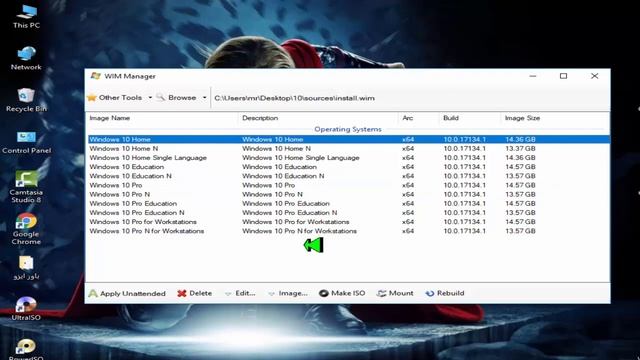Click the Other Tools star icon

(92, 98)
